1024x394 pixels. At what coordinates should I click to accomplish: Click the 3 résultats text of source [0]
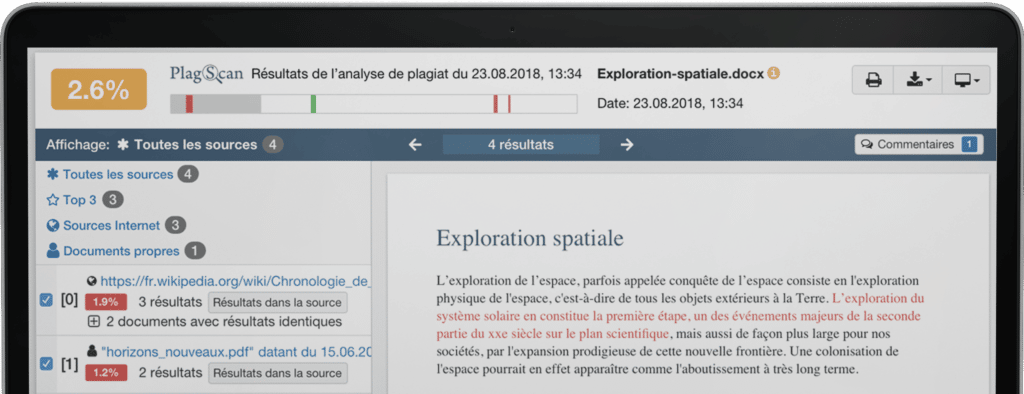[170, 303]
